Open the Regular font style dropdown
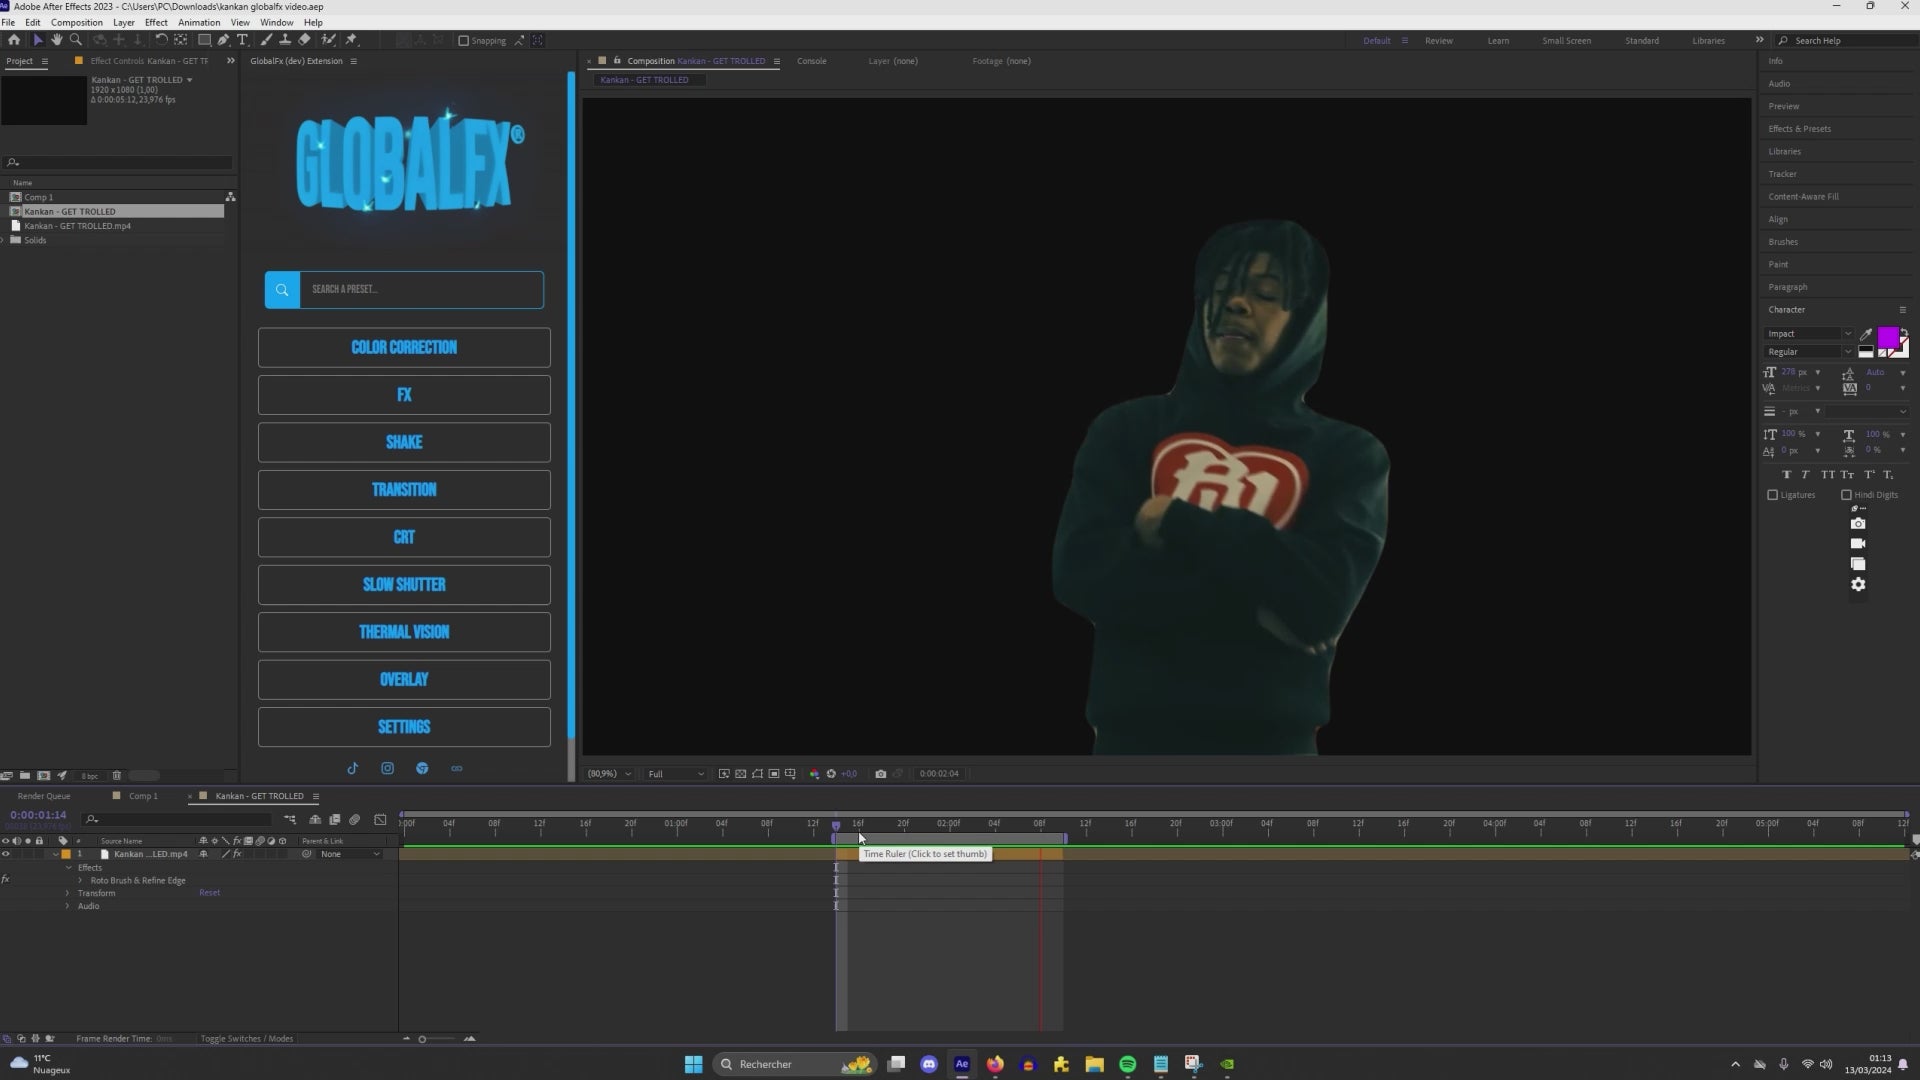The height and width of the screenshot is (1080, 1920). pyautogui.click(x=1809, y=352)
